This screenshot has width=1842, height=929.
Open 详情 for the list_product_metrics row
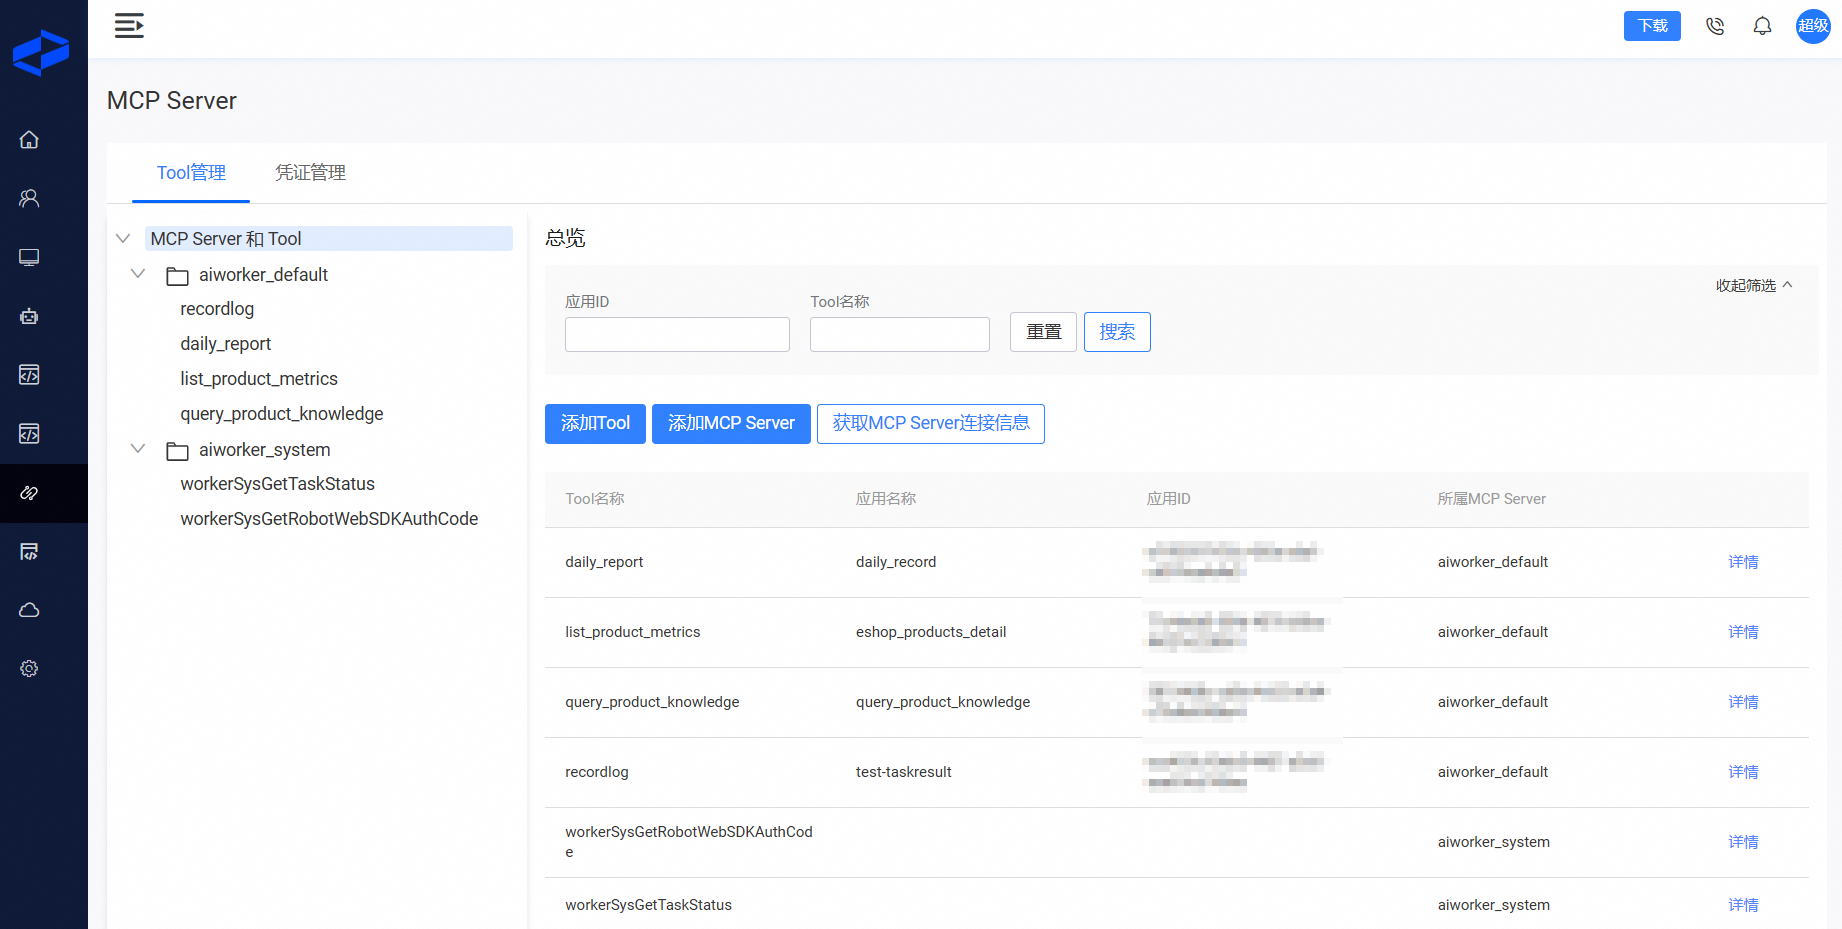[x=1743, y=632]
